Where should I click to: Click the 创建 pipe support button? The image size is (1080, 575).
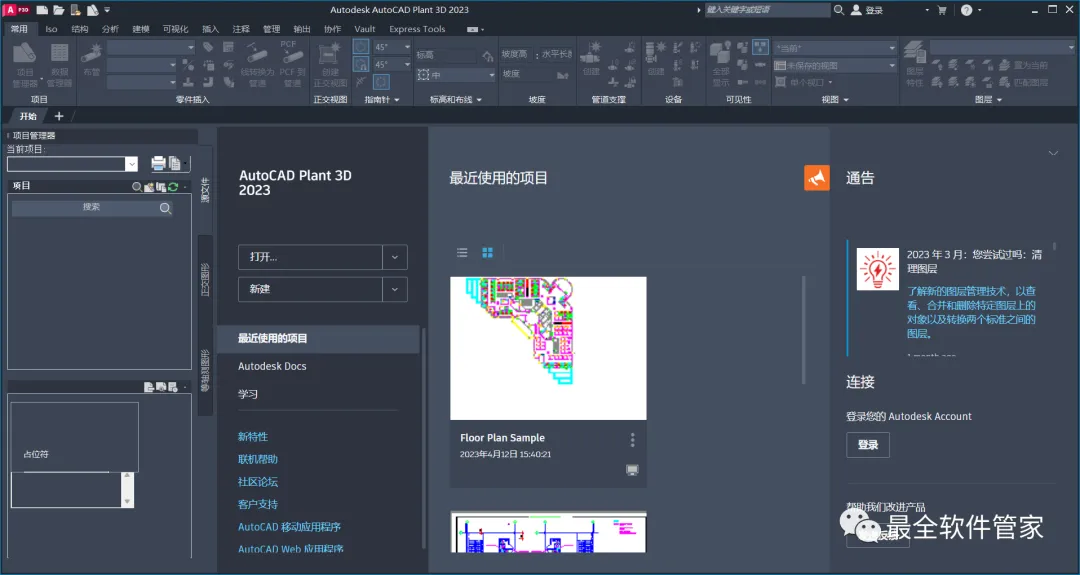point(591,59)
